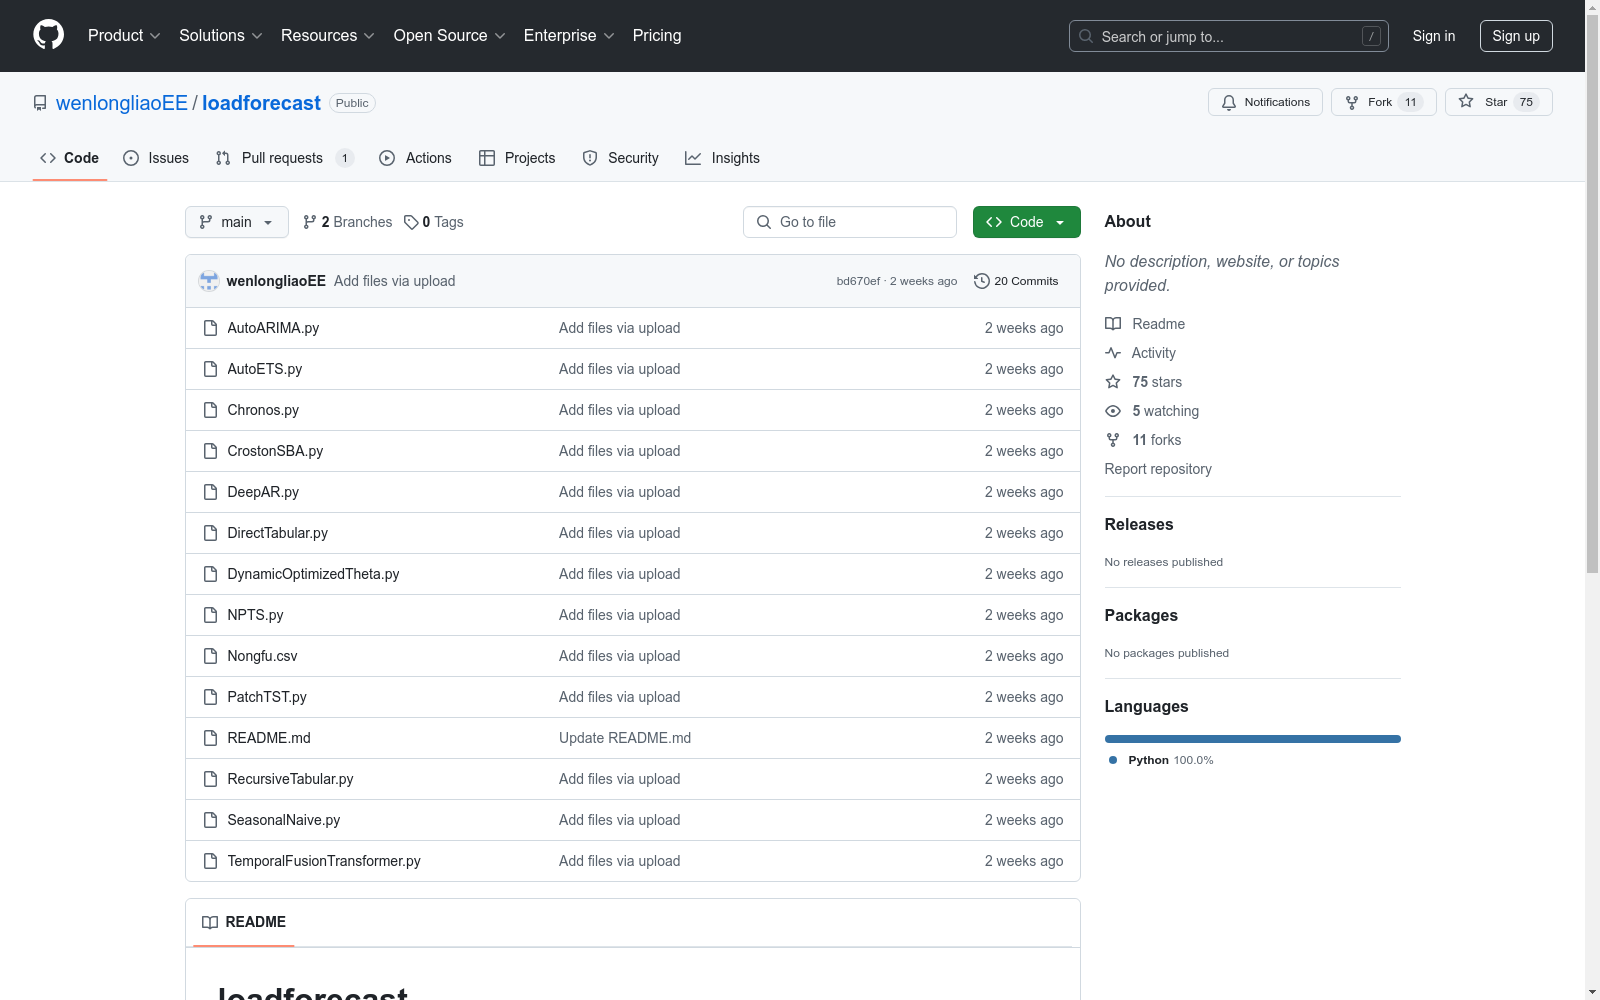Viewport: 1600px width, 1000px height.
Task: Click the file icon for README.md
Action: coord(210,738)
